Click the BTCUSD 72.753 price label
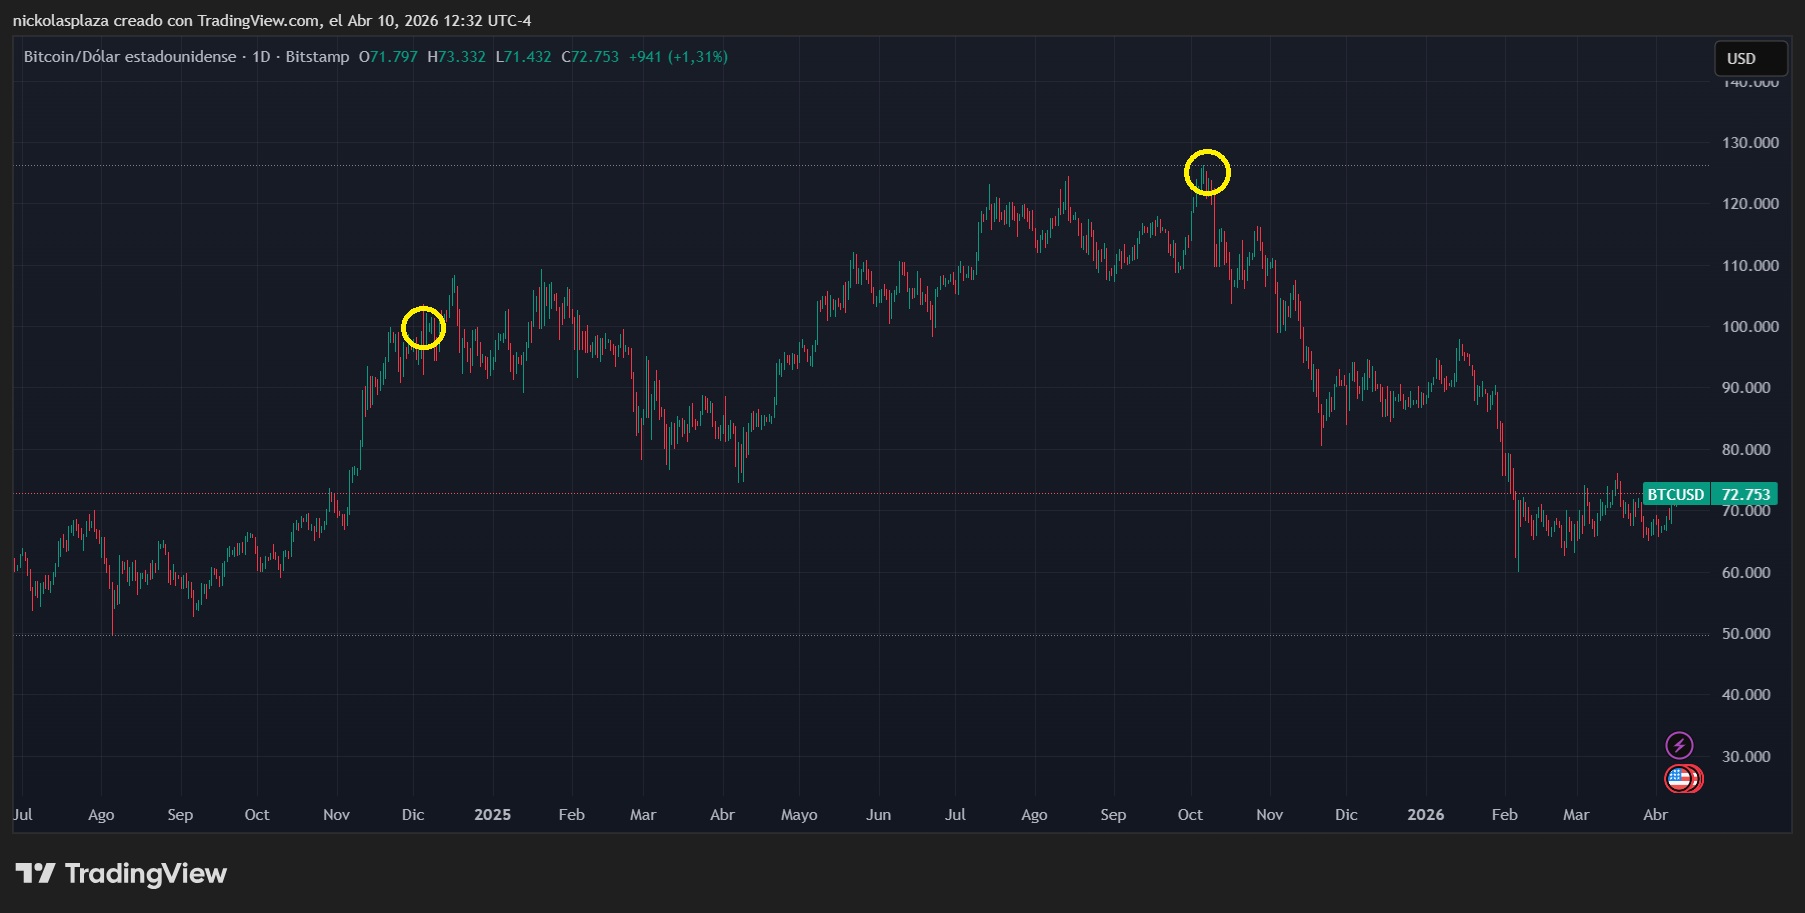Image resolution: width=1805 pixels, height=913 pixels. click(x=1710, y=494)
